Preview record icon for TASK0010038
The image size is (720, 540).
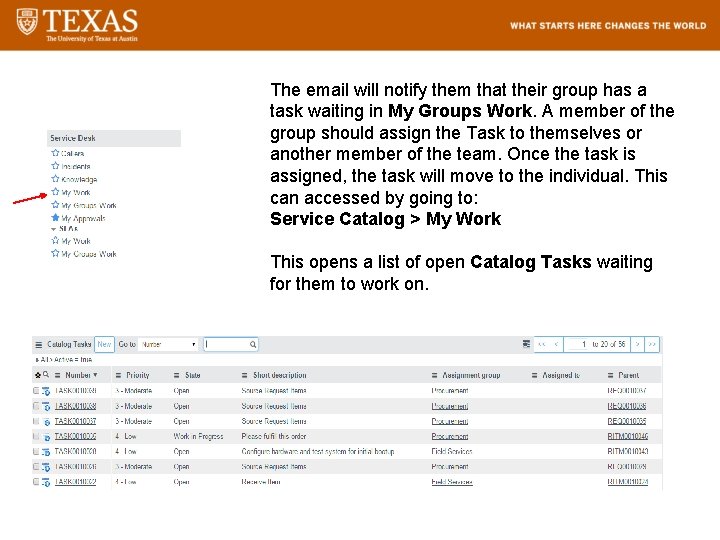(46, 406)
